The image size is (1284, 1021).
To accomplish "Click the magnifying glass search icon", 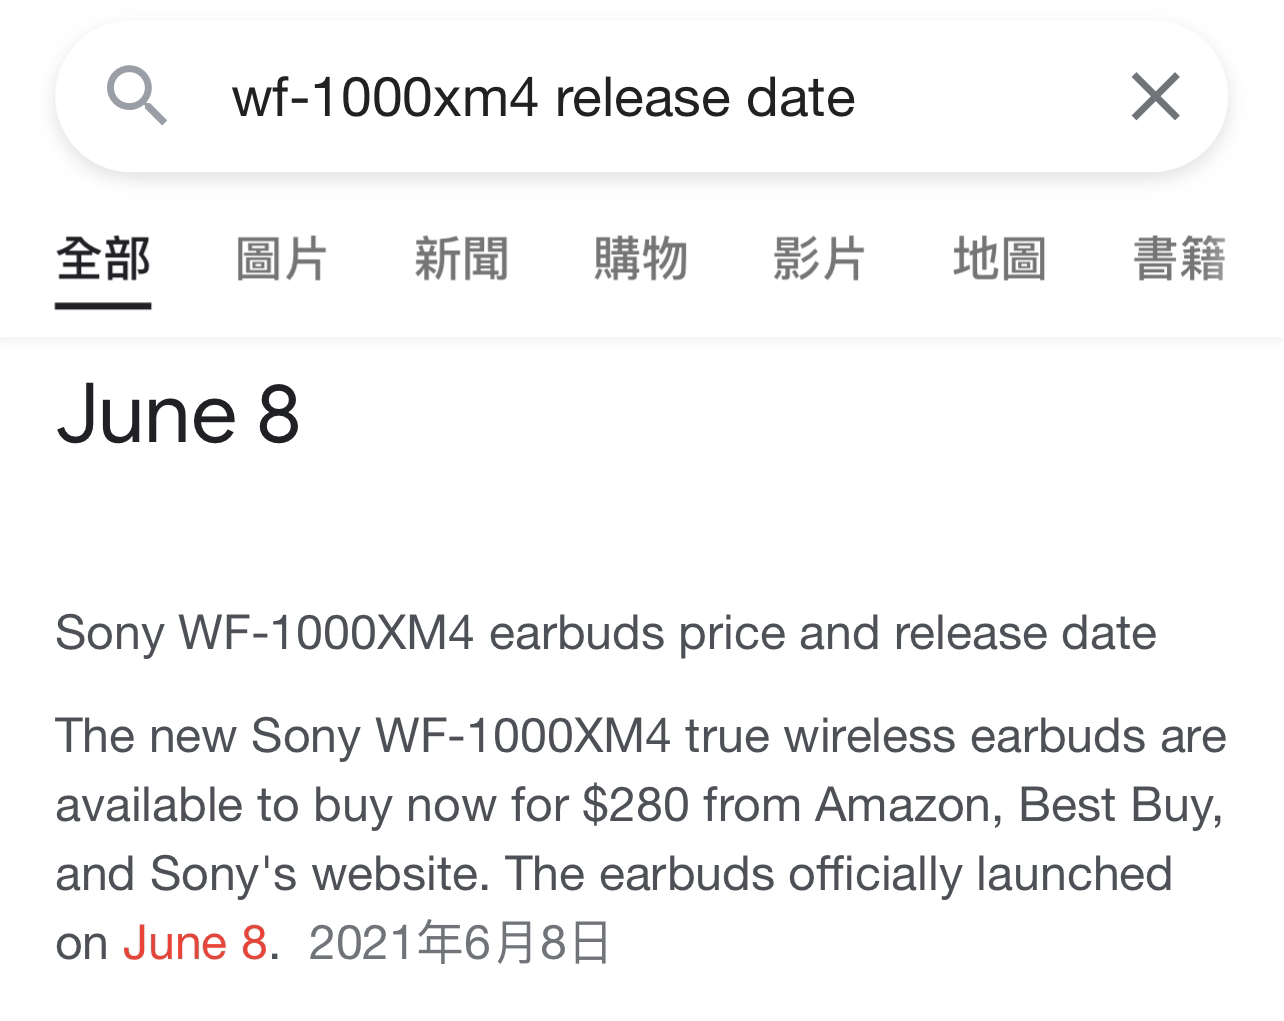I will [136, 96].
